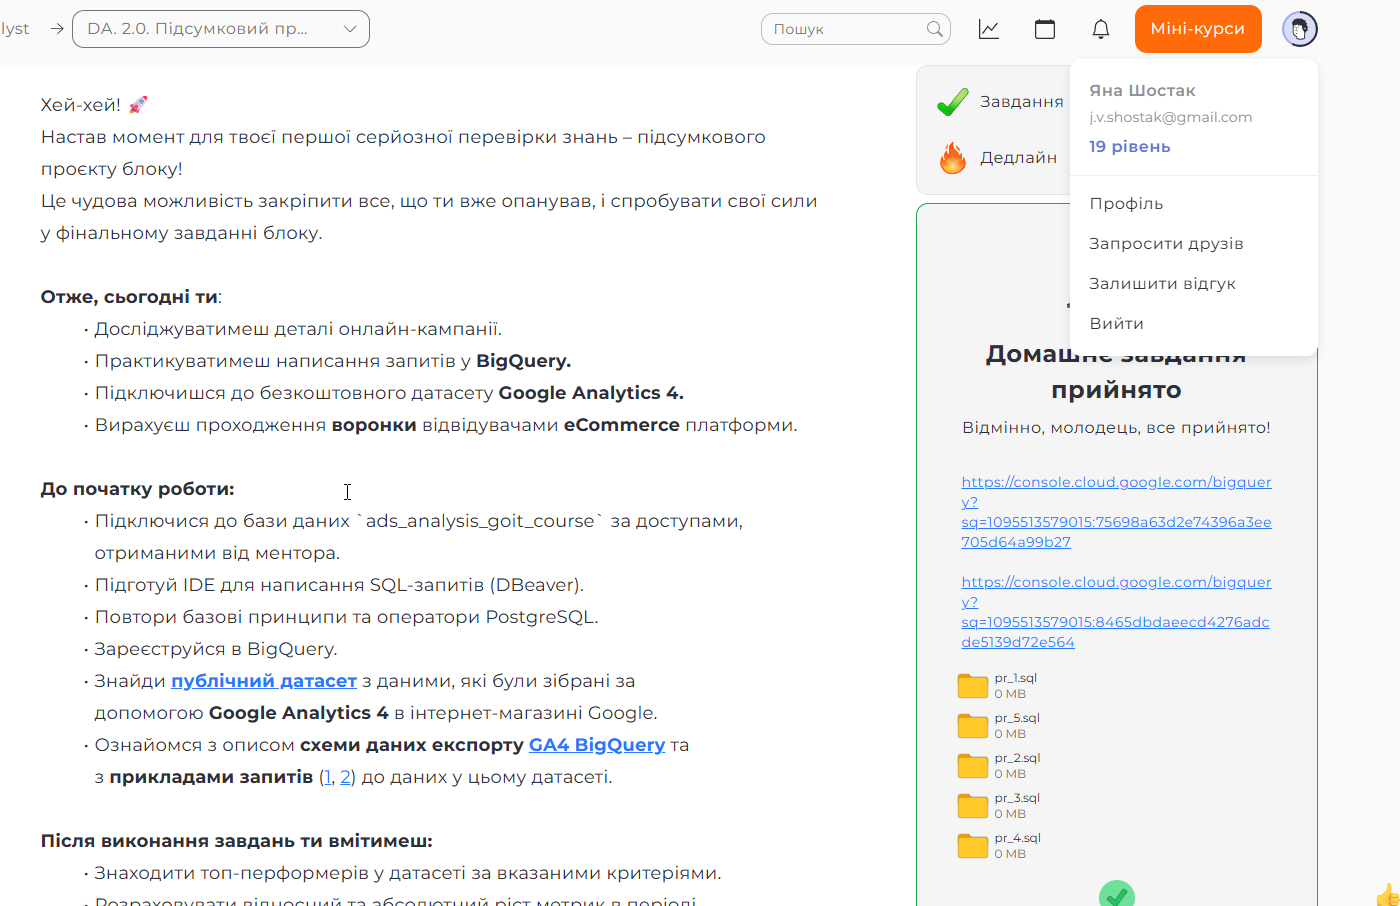Open the pr_3.sql file folder icon

coord(972,806)
